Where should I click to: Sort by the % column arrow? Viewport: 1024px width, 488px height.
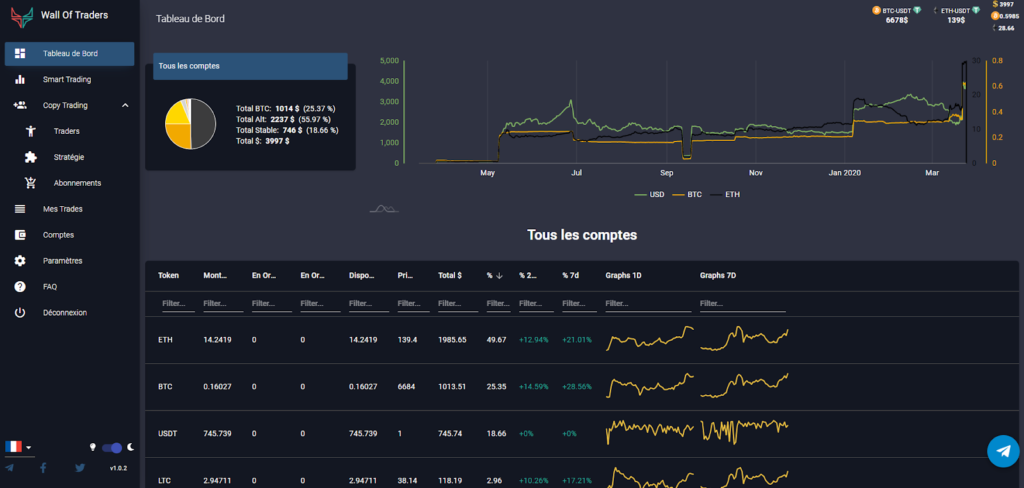tap(499, 275)
